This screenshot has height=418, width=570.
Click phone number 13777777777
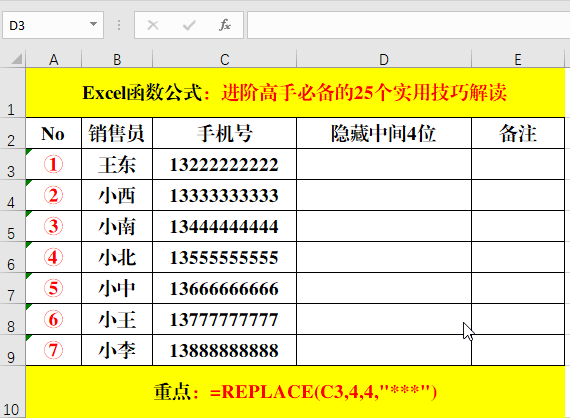coord(225,319)
